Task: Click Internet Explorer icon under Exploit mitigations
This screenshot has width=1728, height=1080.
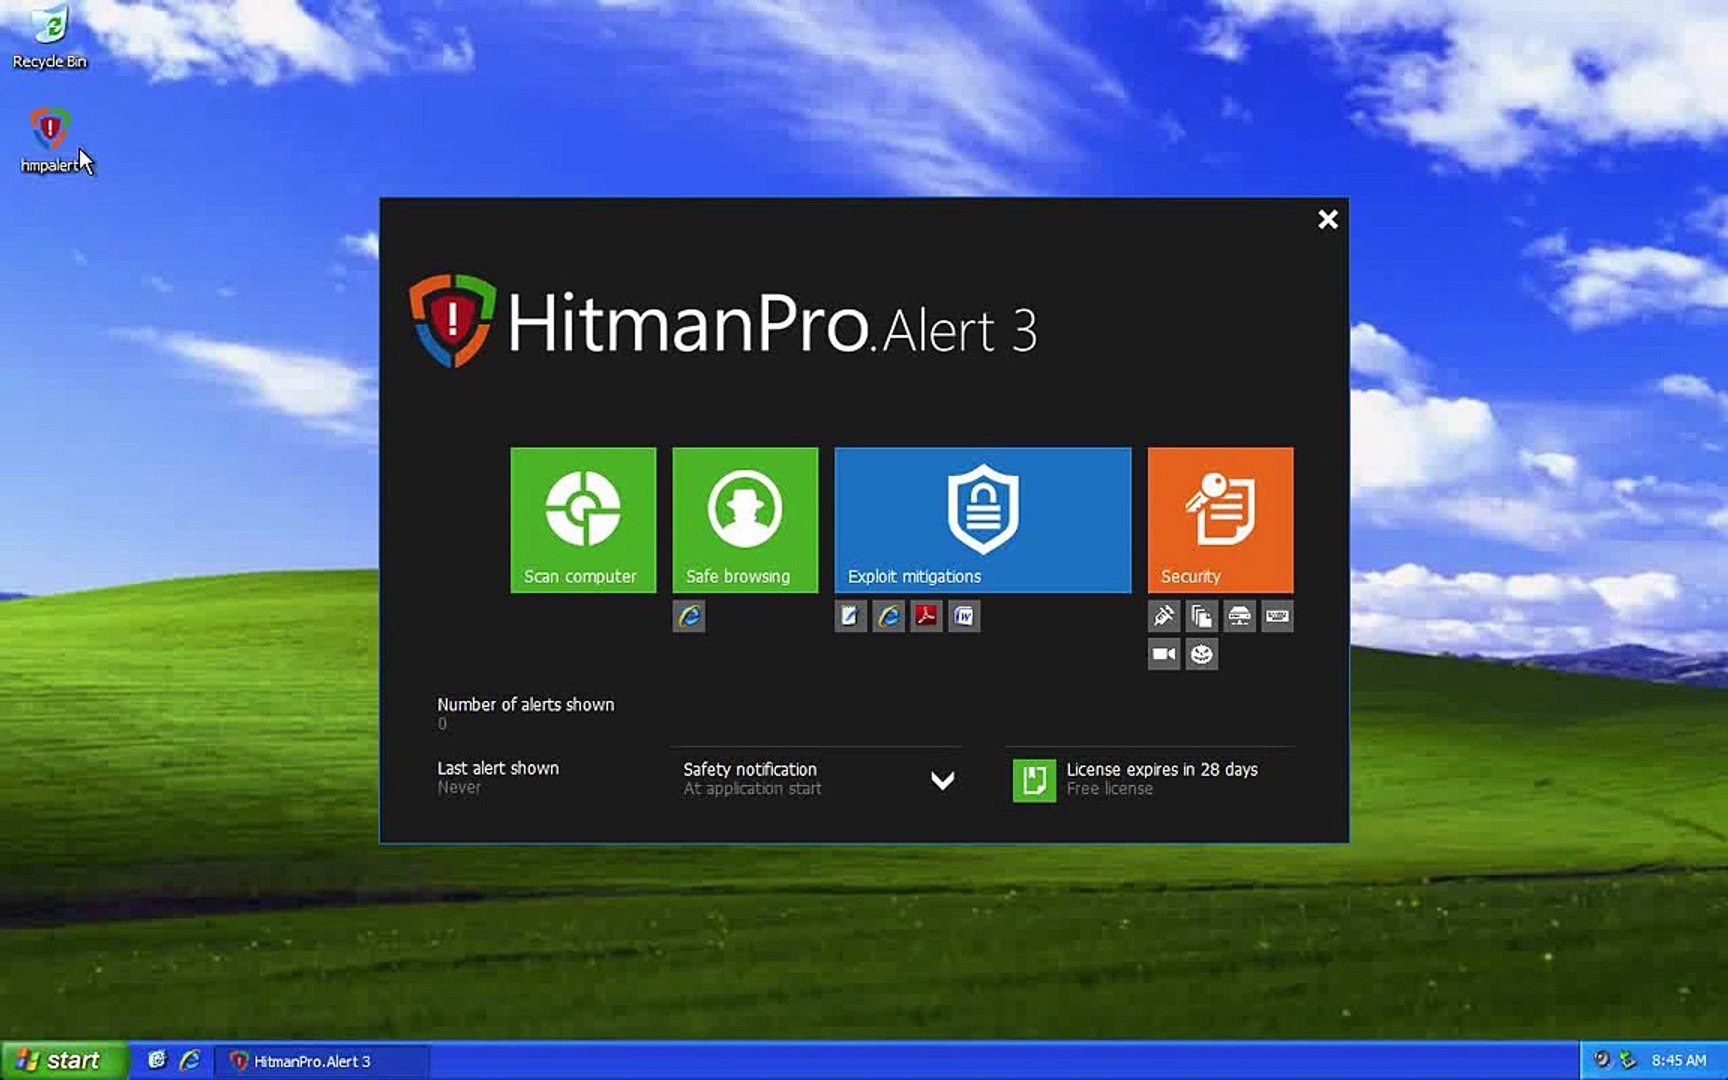Action: [888, 616]
